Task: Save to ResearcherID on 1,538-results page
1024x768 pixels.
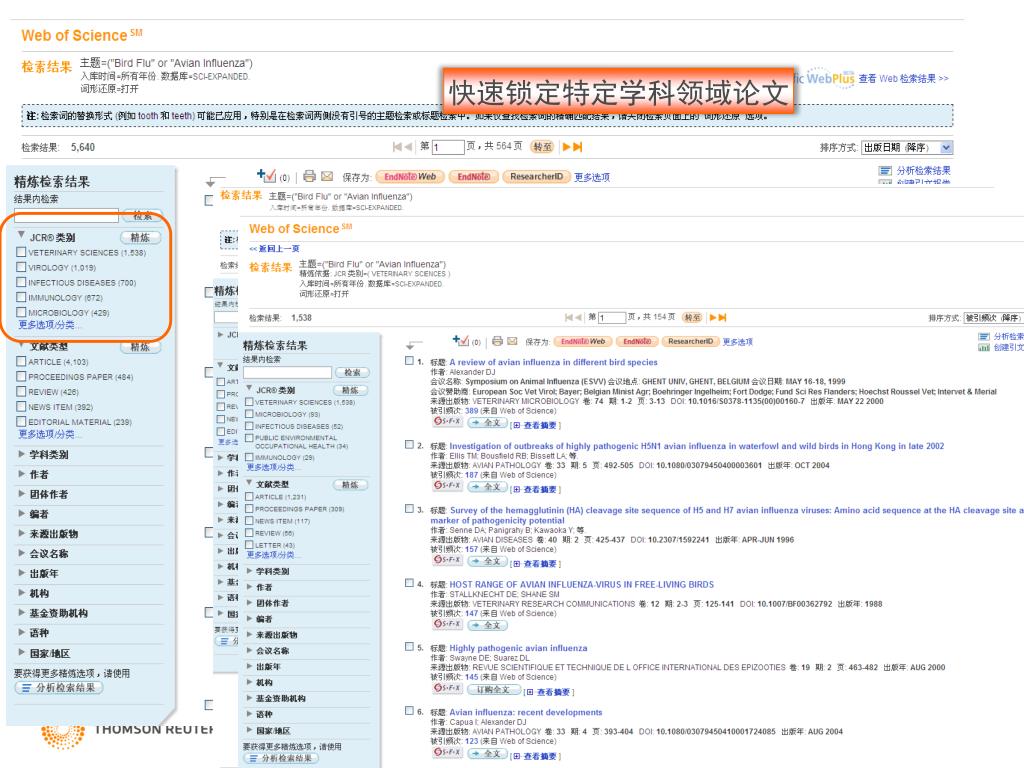Action: click(690, 341)
